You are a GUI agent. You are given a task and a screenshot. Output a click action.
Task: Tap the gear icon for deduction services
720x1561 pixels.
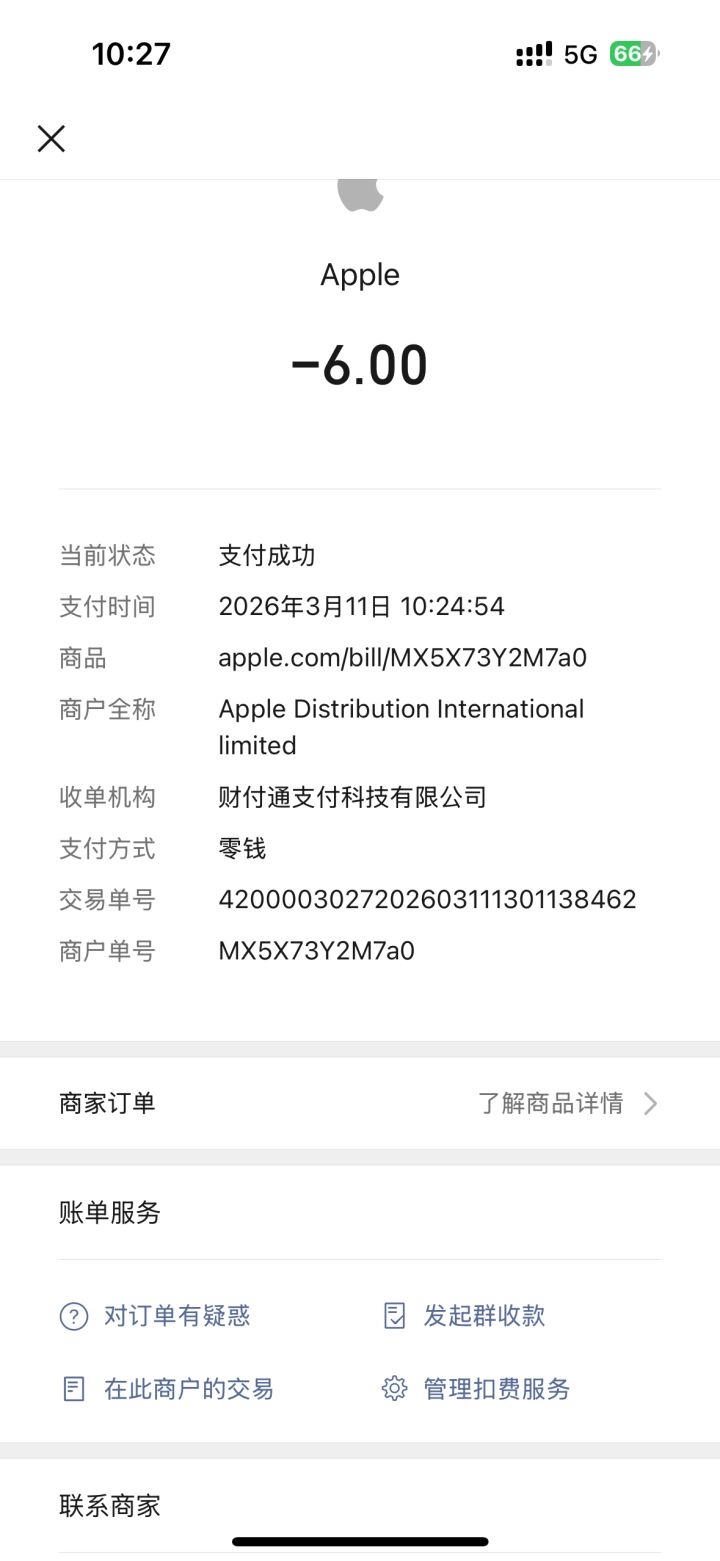[395, 1389]
